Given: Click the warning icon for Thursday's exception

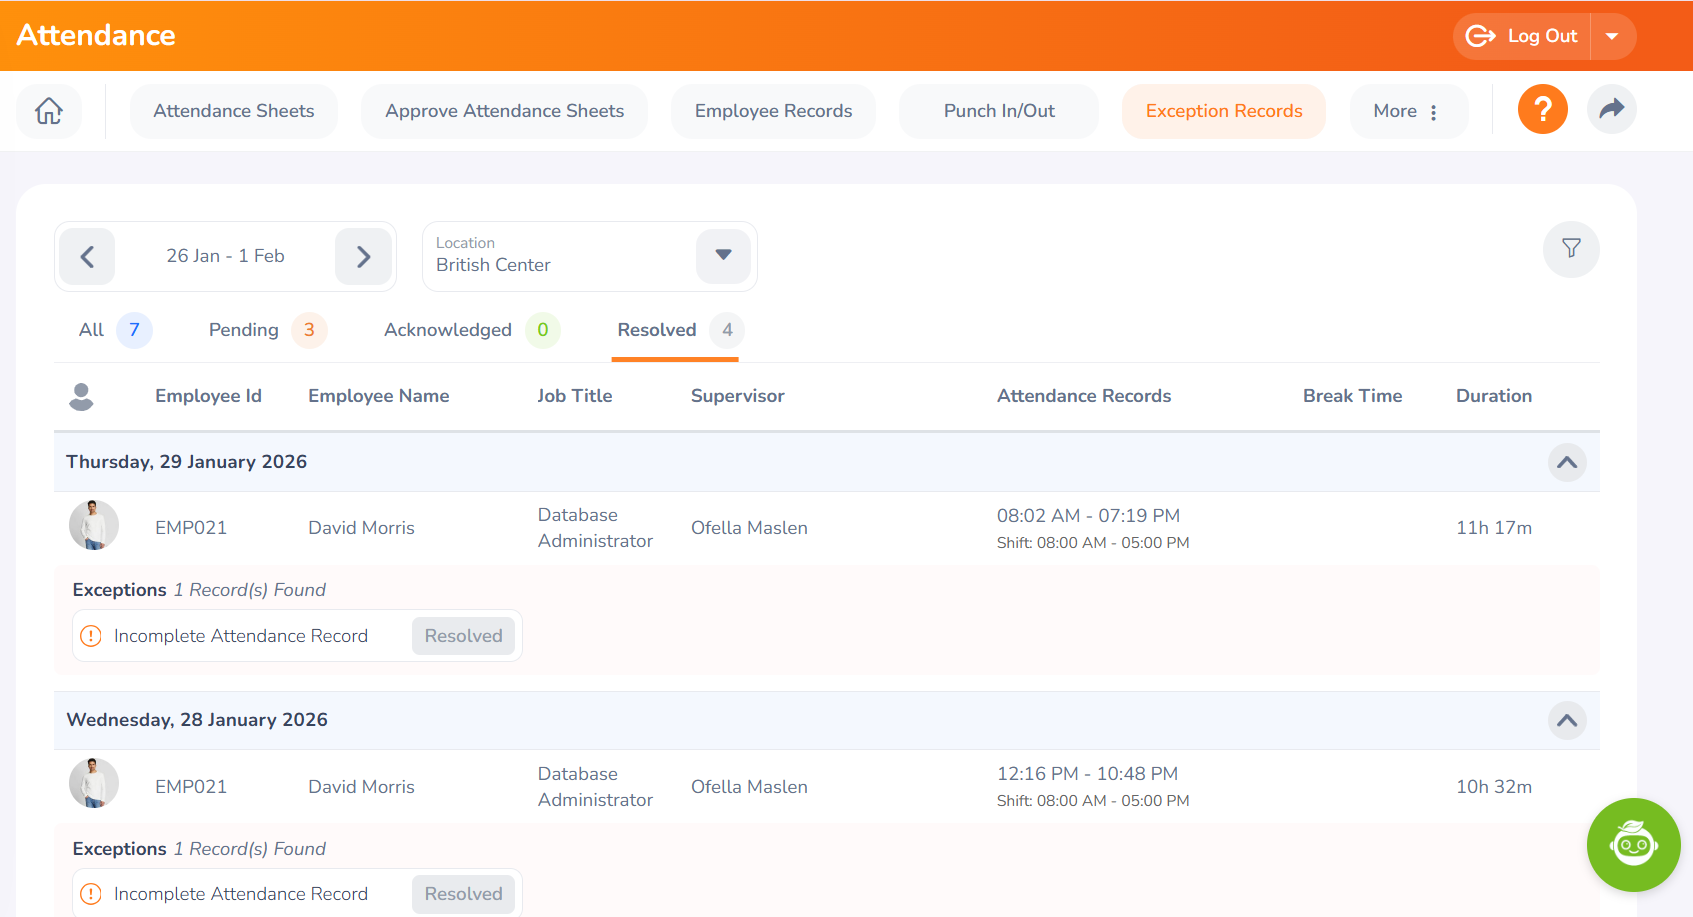Looking at the screenshot, I should (91, 636).
